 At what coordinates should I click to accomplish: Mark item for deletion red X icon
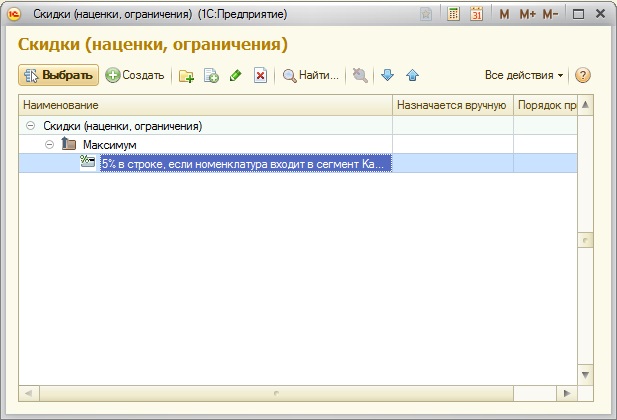pyautogui.click(x=260, y=76)
